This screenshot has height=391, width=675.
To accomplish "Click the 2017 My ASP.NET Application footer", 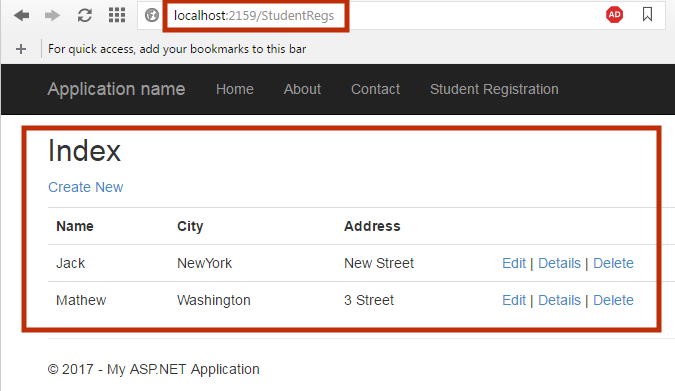I will [154, 369].
